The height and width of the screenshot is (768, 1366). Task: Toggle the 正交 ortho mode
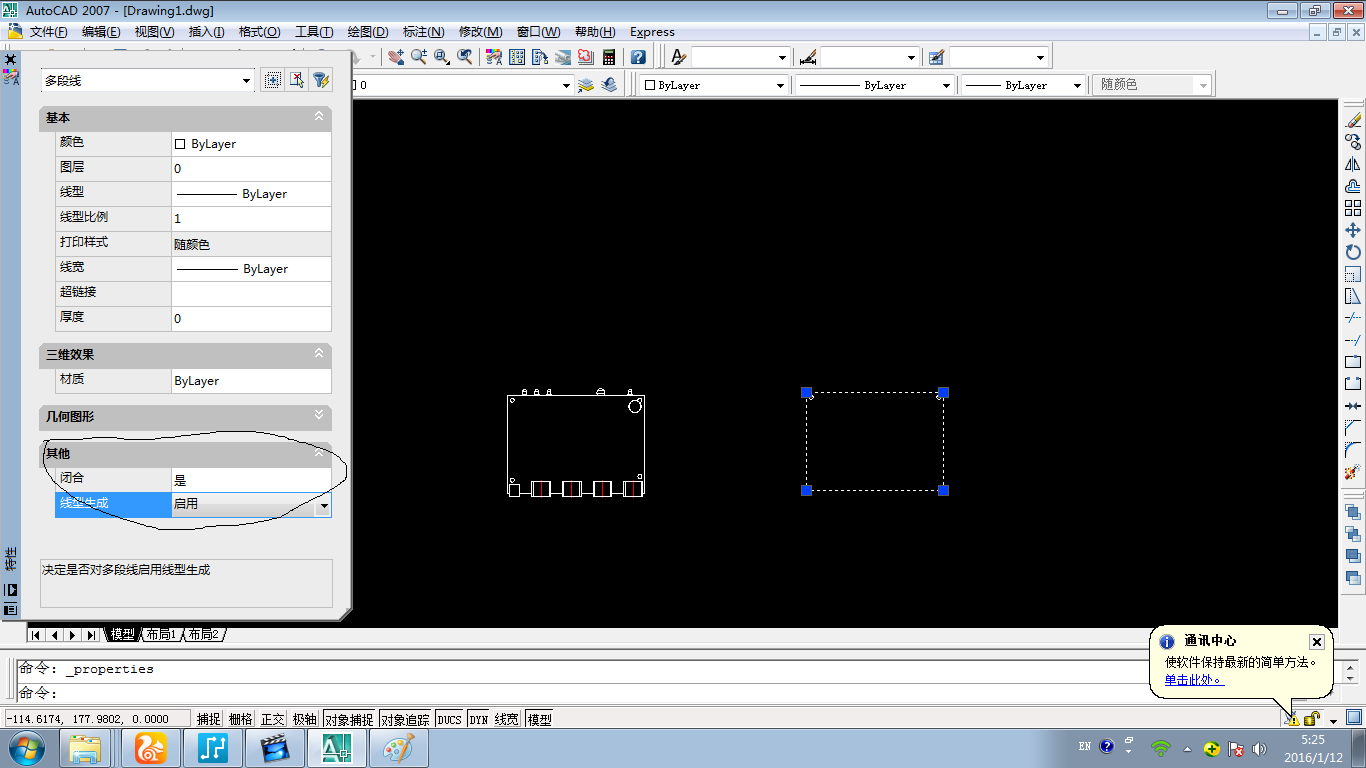272,719
